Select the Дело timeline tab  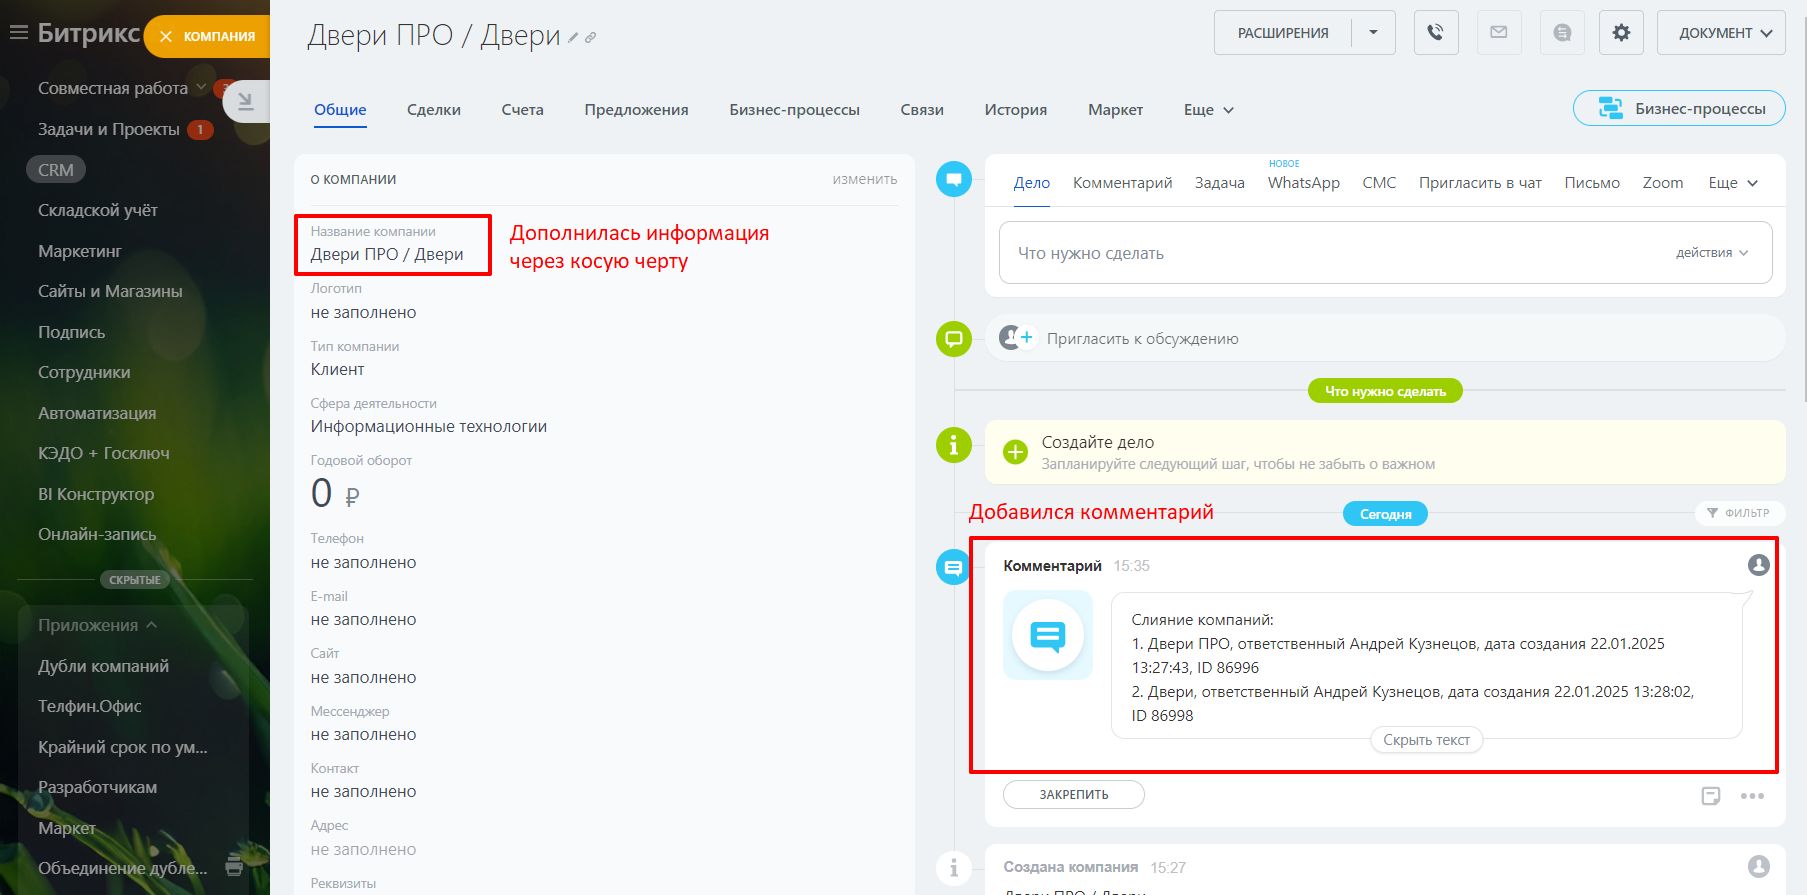click(1032, 183)
